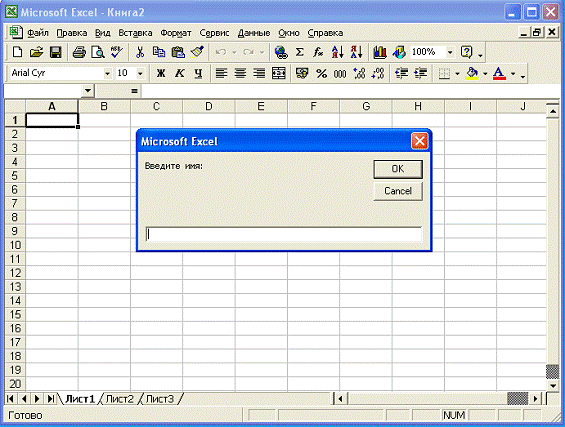Click the AutoSum sigma icon
The image size is (565, 427).
tap(299, 52)
